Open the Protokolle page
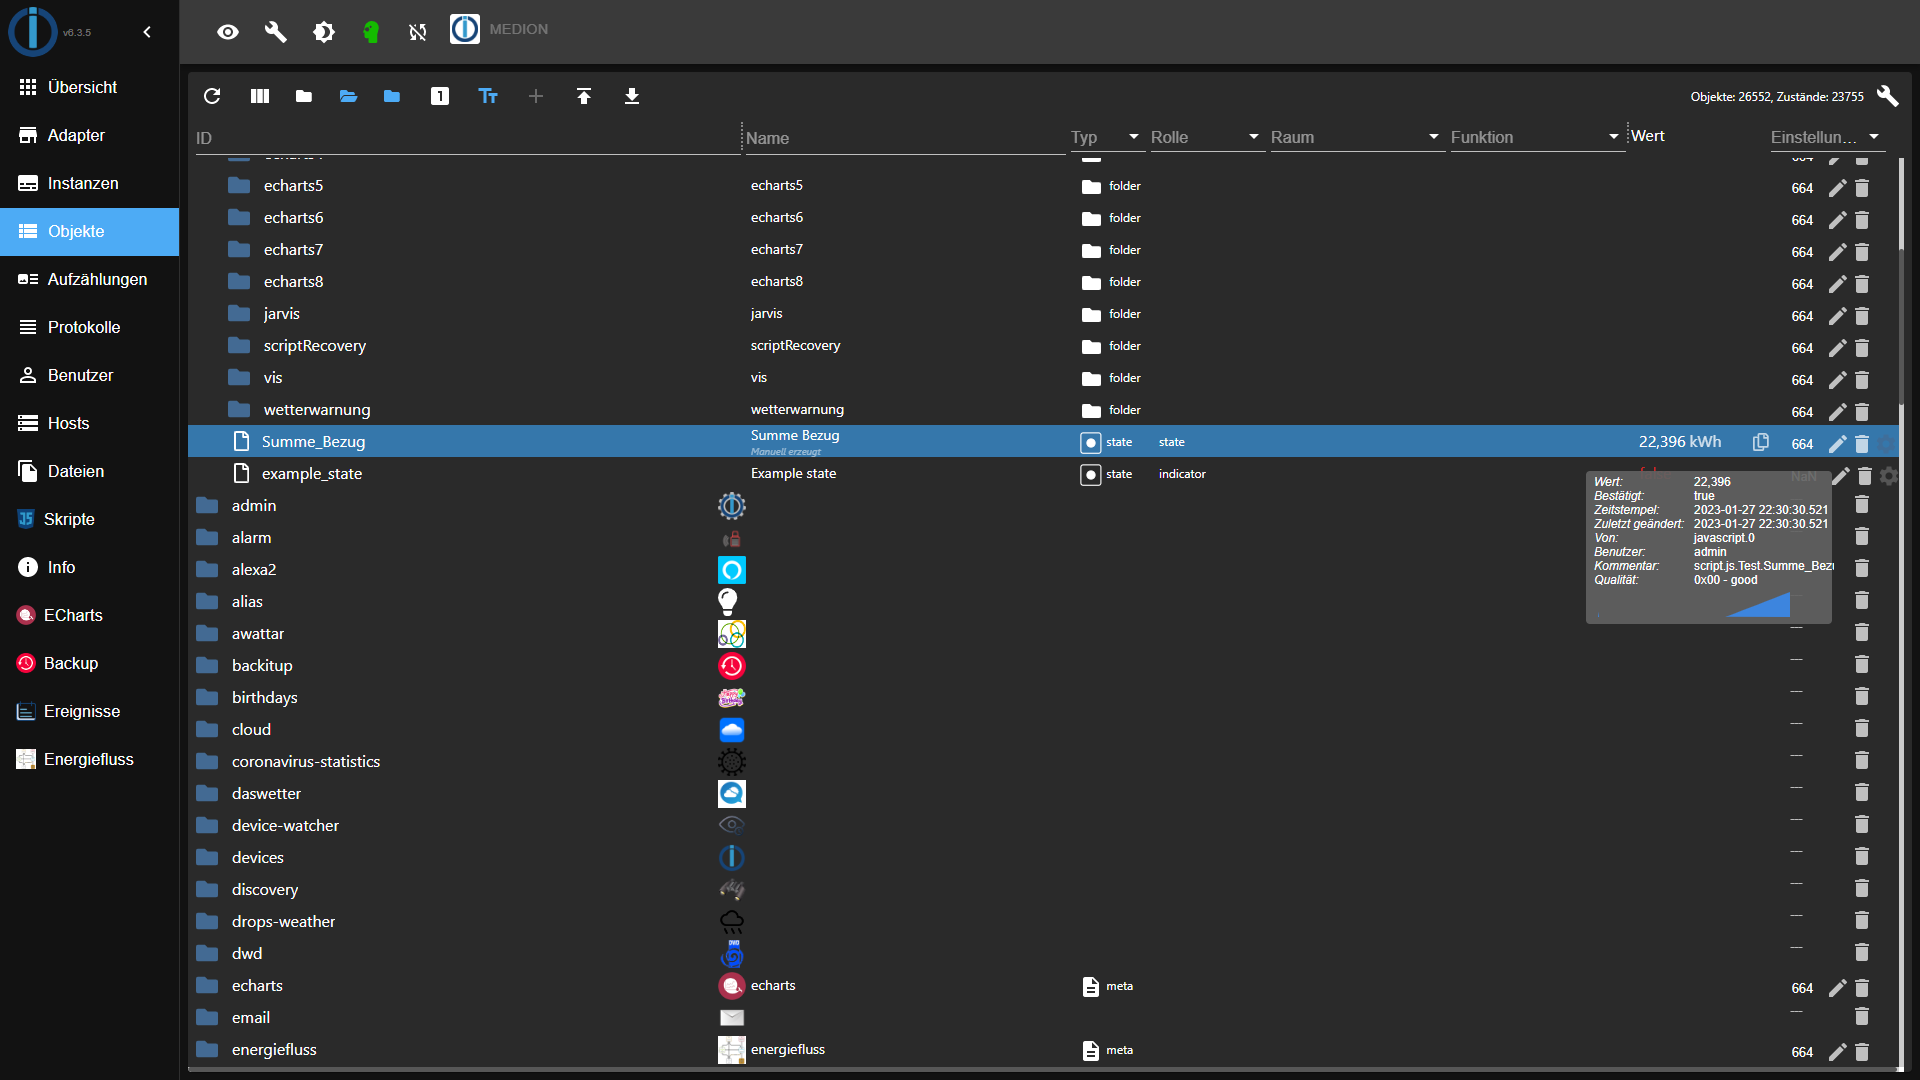The height and width of the screenshot is (1080, 1920). [84, 327]
